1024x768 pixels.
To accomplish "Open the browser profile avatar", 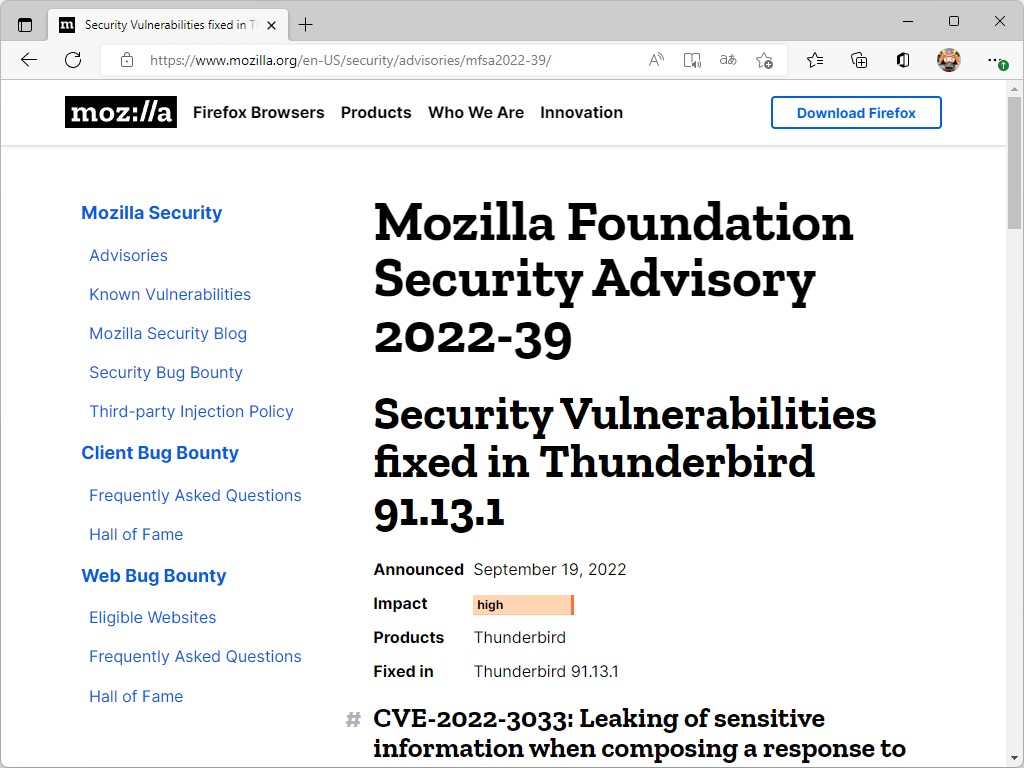I will coord(948,60).
